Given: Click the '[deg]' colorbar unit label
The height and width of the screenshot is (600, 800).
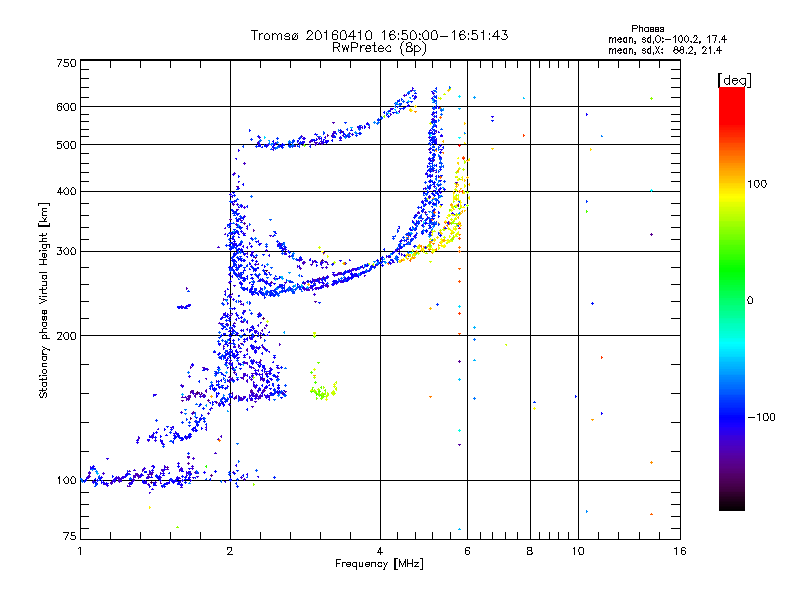Looking at the screenshot, I should tap(734, 81).
